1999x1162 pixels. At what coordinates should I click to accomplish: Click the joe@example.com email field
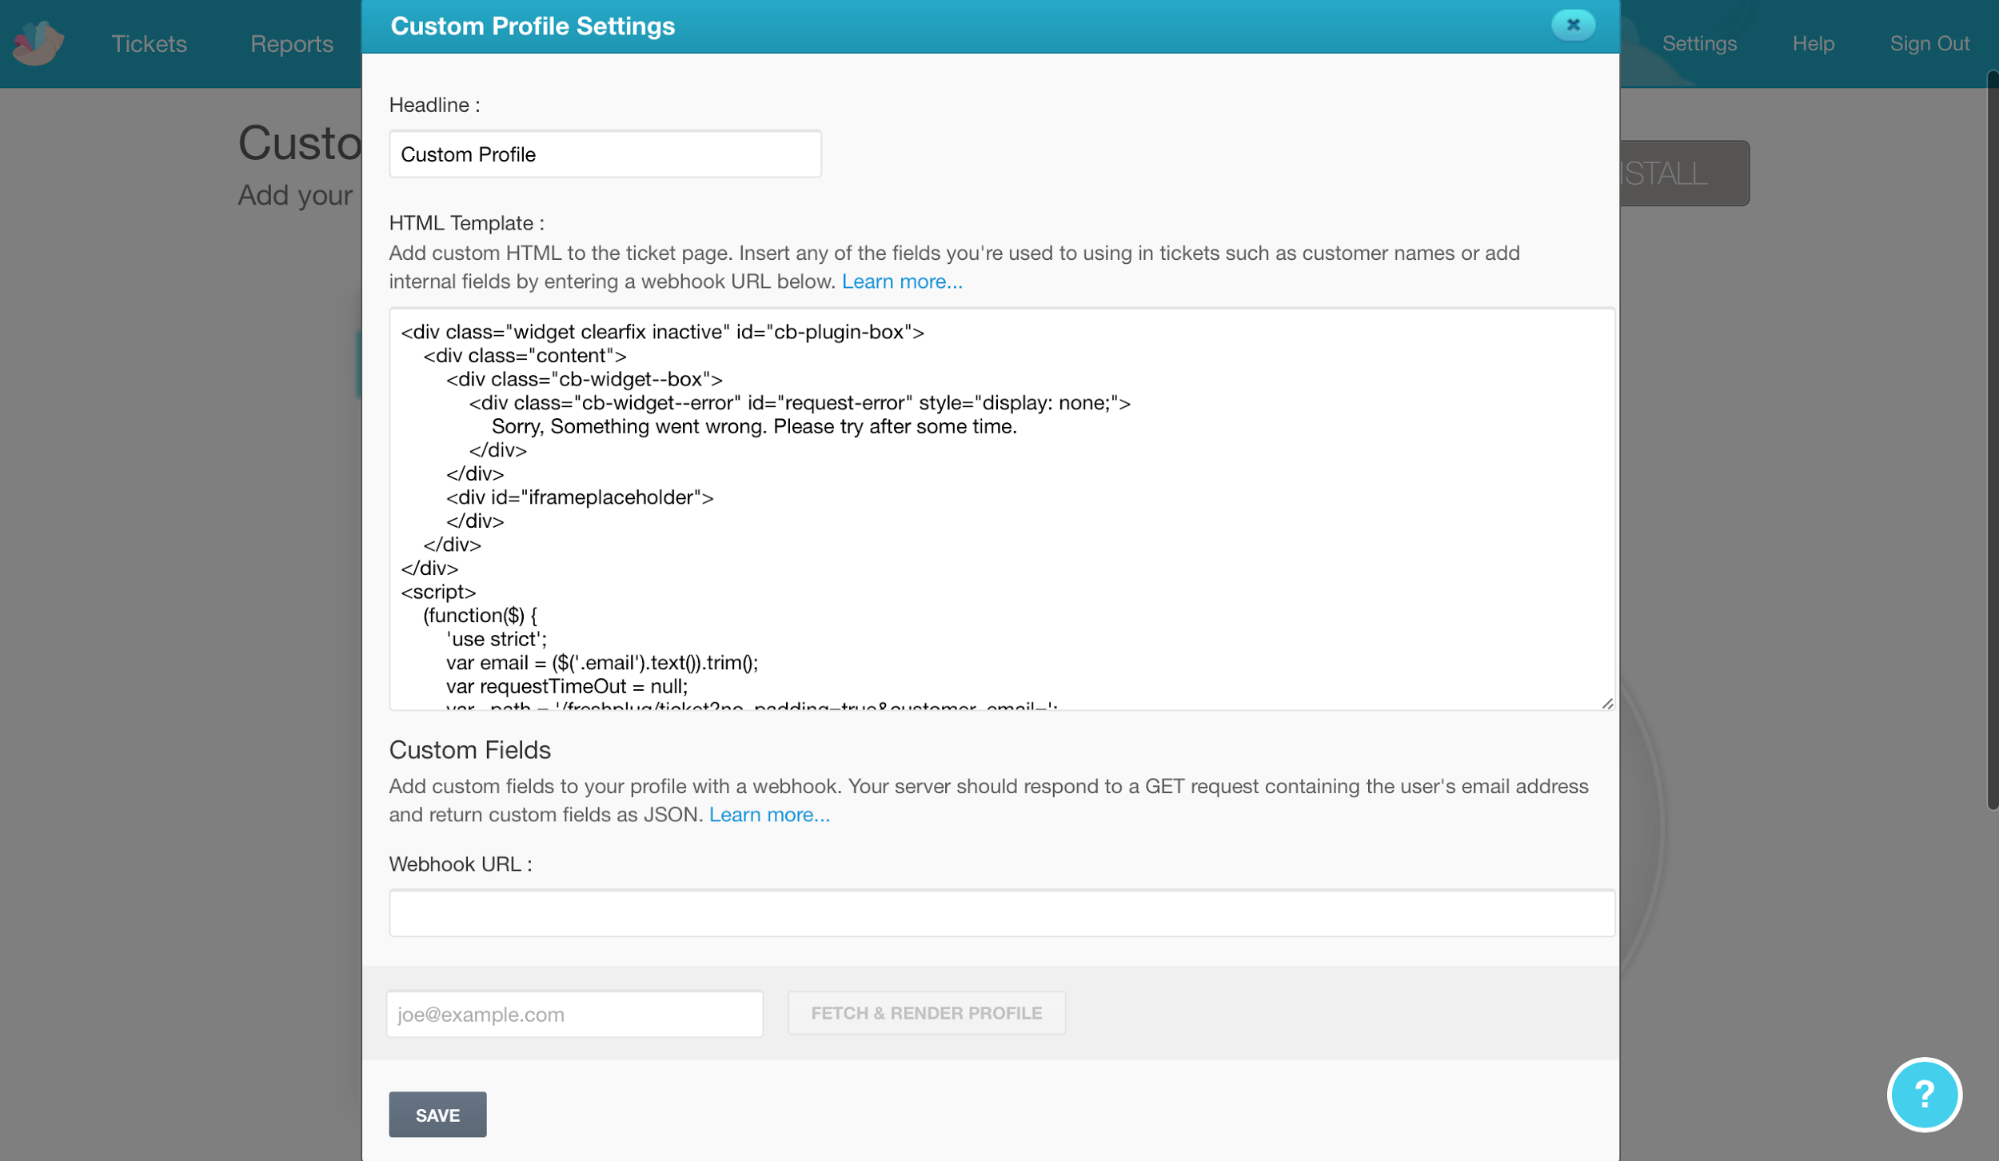(575, 1014)
